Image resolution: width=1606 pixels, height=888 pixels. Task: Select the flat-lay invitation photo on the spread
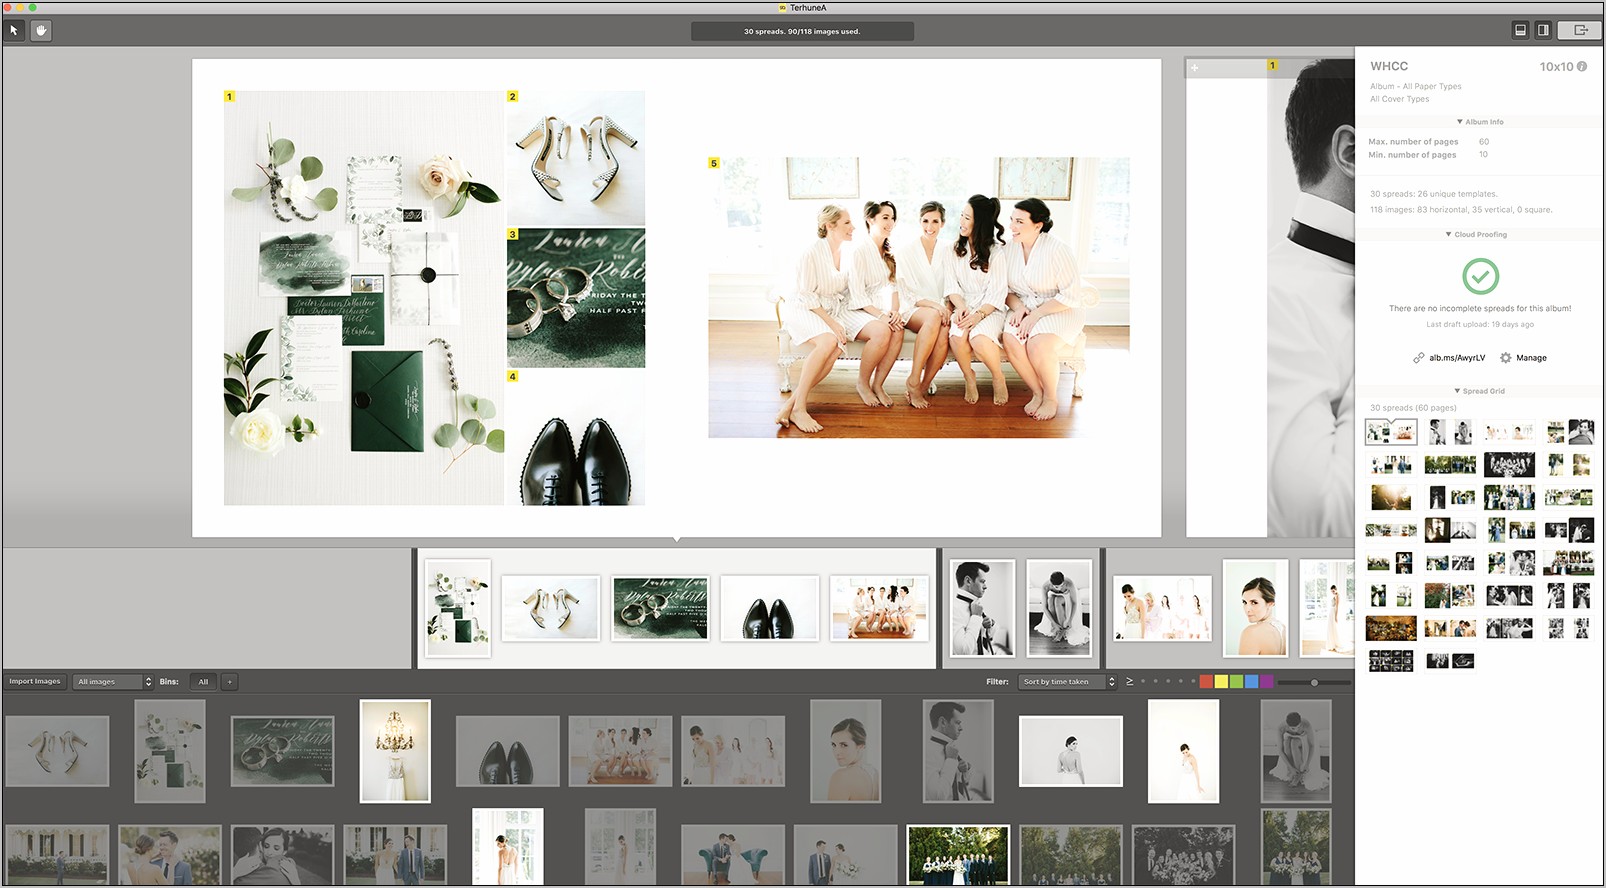364,298
